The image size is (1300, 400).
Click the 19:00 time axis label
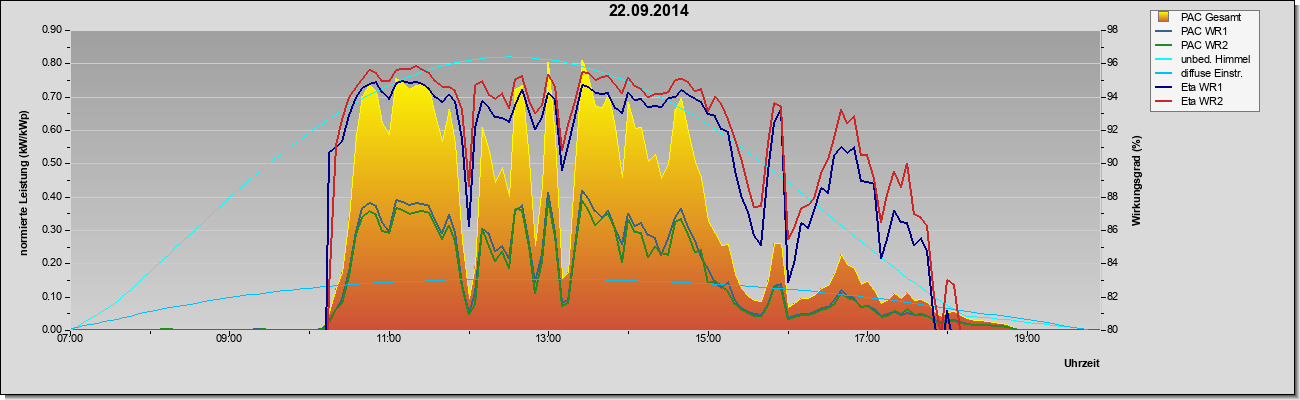pyautogui.click(x=1026, y=340)
